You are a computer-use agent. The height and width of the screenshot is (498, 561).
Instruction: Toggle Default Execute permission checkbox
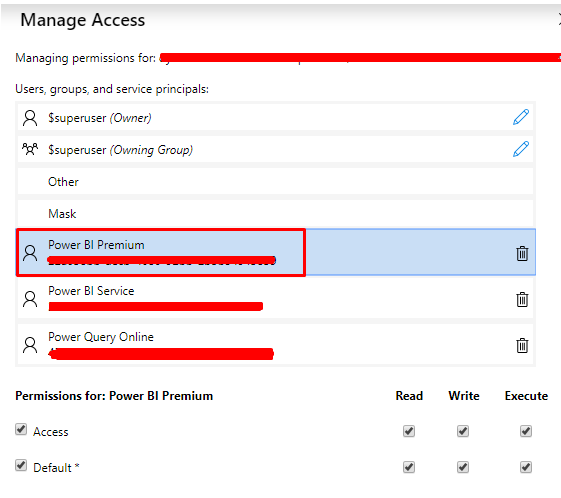coord(526,467)
